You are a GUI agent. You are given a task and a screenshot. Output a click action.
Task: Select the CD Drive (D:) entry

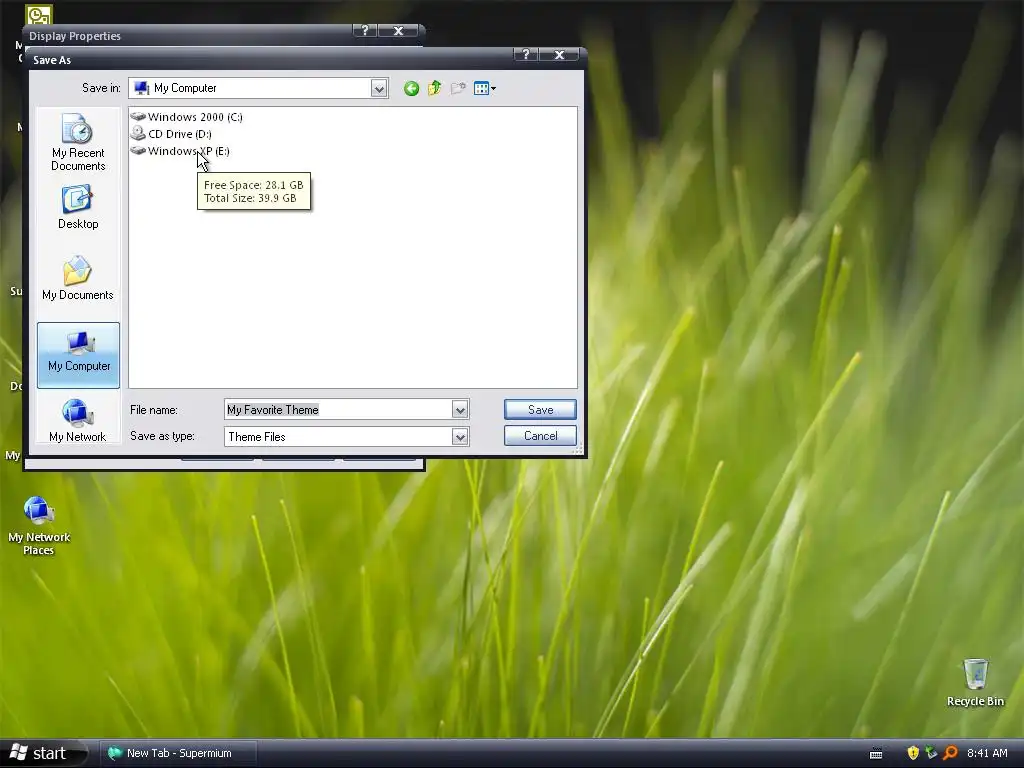171,134
